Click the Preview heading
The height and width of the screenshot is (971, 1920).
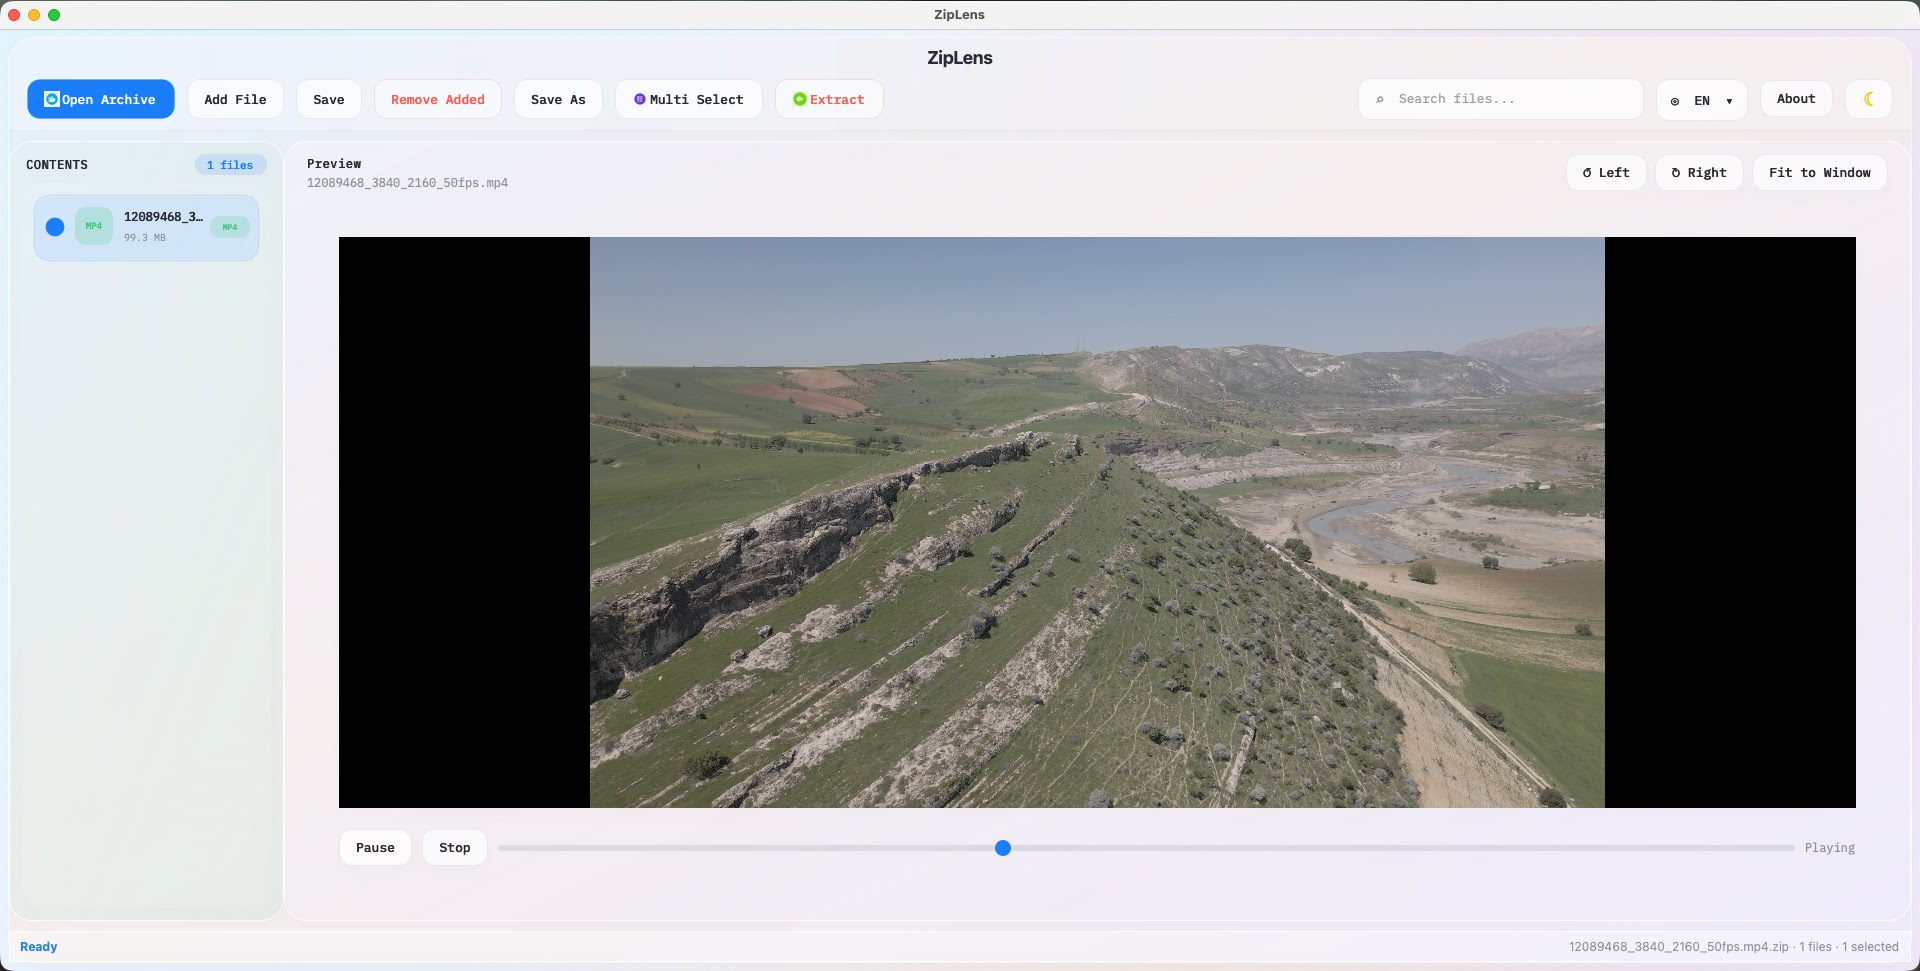coord(334,164)
